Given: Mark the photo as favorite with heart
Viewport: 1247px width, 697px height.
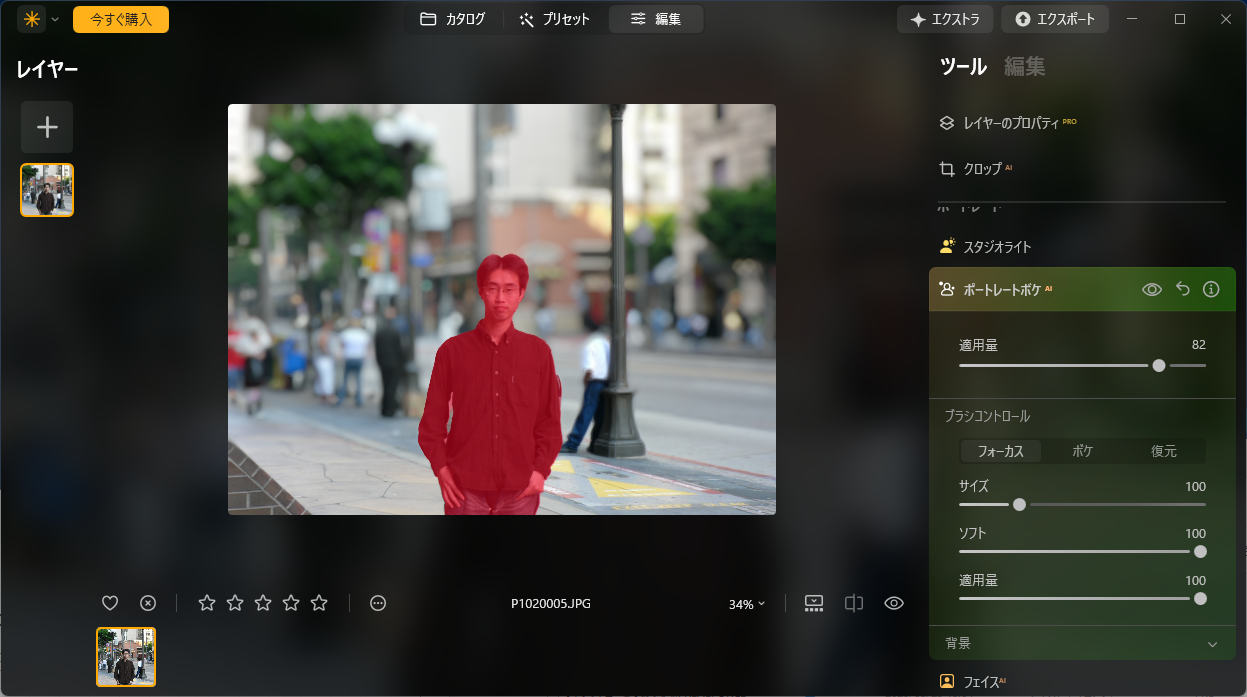Looking at the screenshot, I should [x=109, y=602].
